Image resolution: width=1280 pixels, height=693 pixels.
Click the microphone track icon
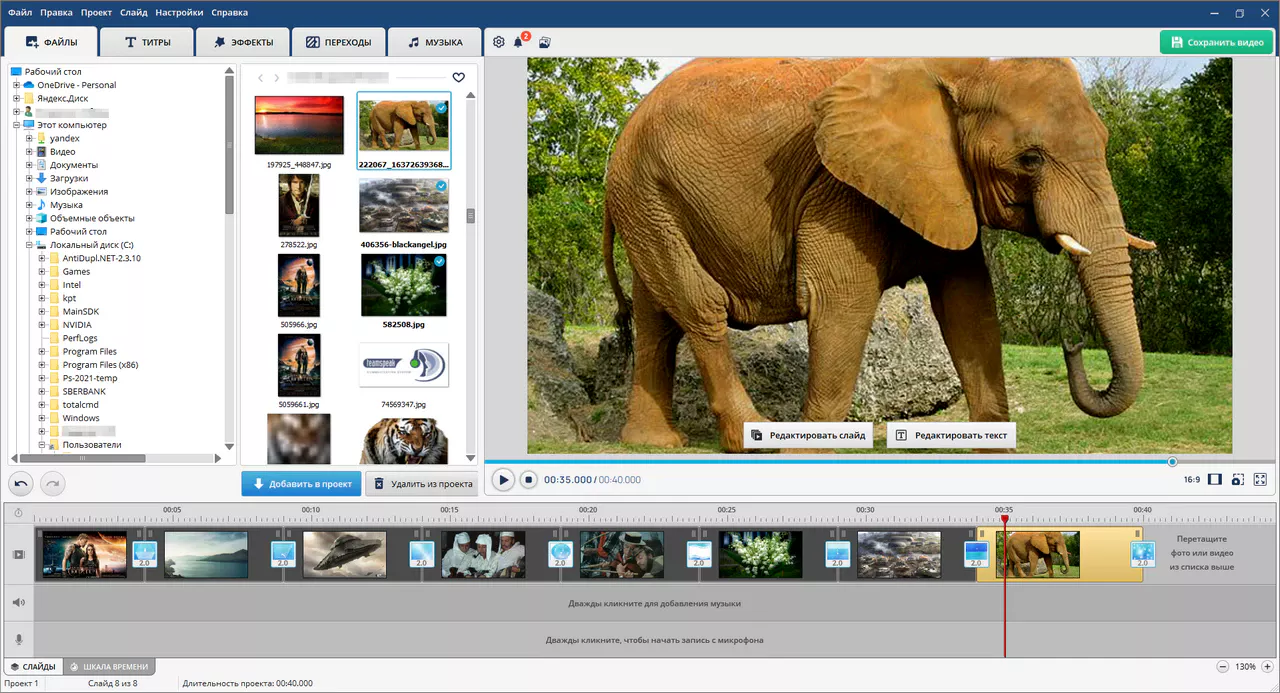point(18,640)
